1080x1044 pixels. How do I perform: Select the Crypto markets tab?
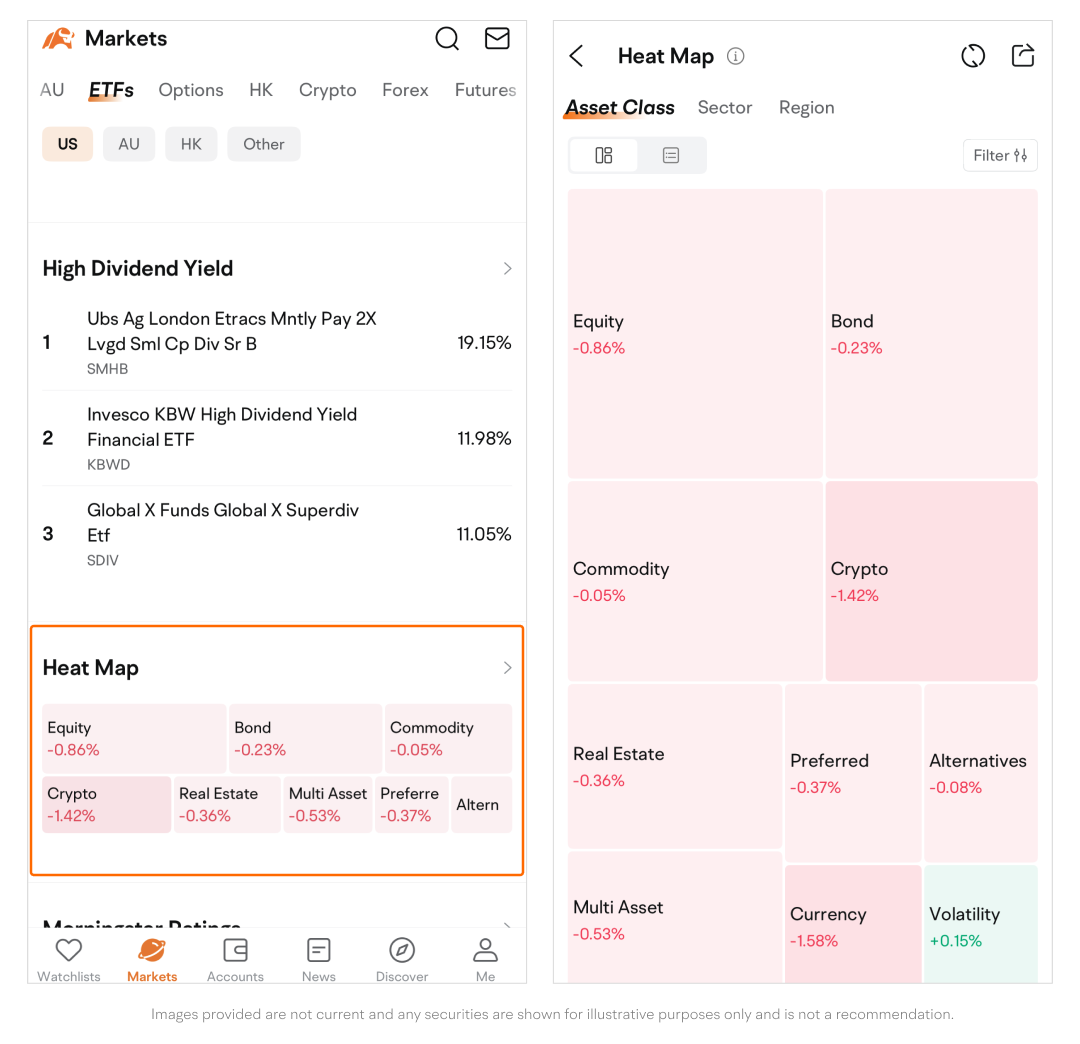point(327,90)
